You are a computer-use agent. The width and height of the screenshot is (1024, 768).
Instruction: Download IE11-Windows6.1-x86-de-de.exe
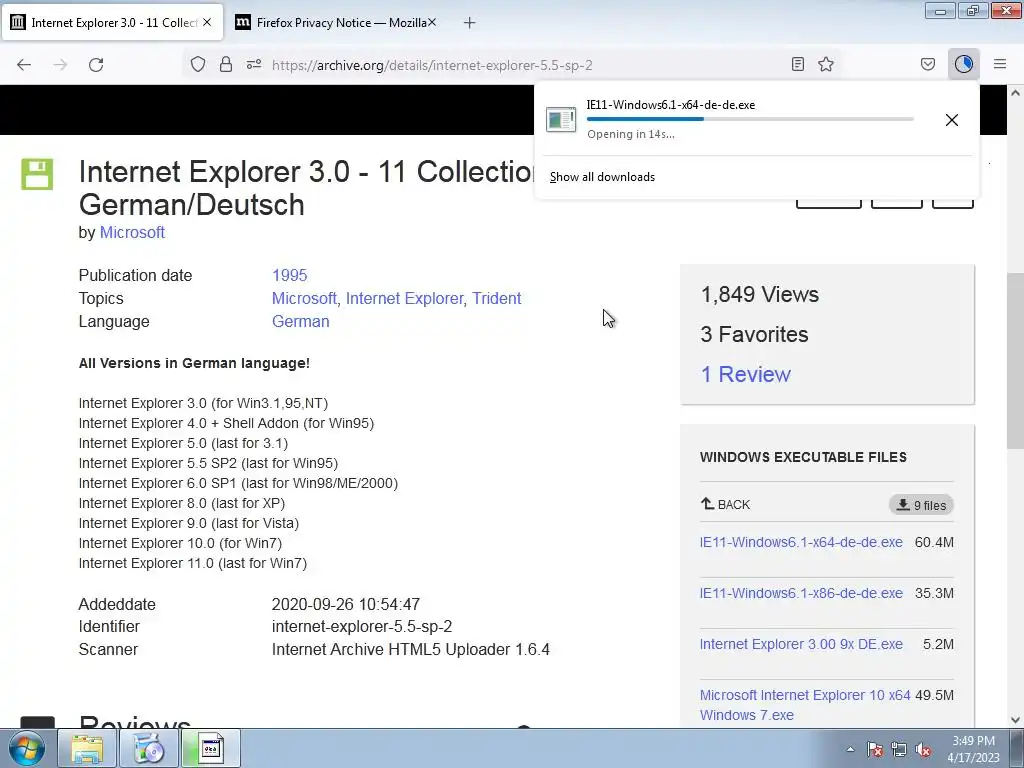point(801,593)
